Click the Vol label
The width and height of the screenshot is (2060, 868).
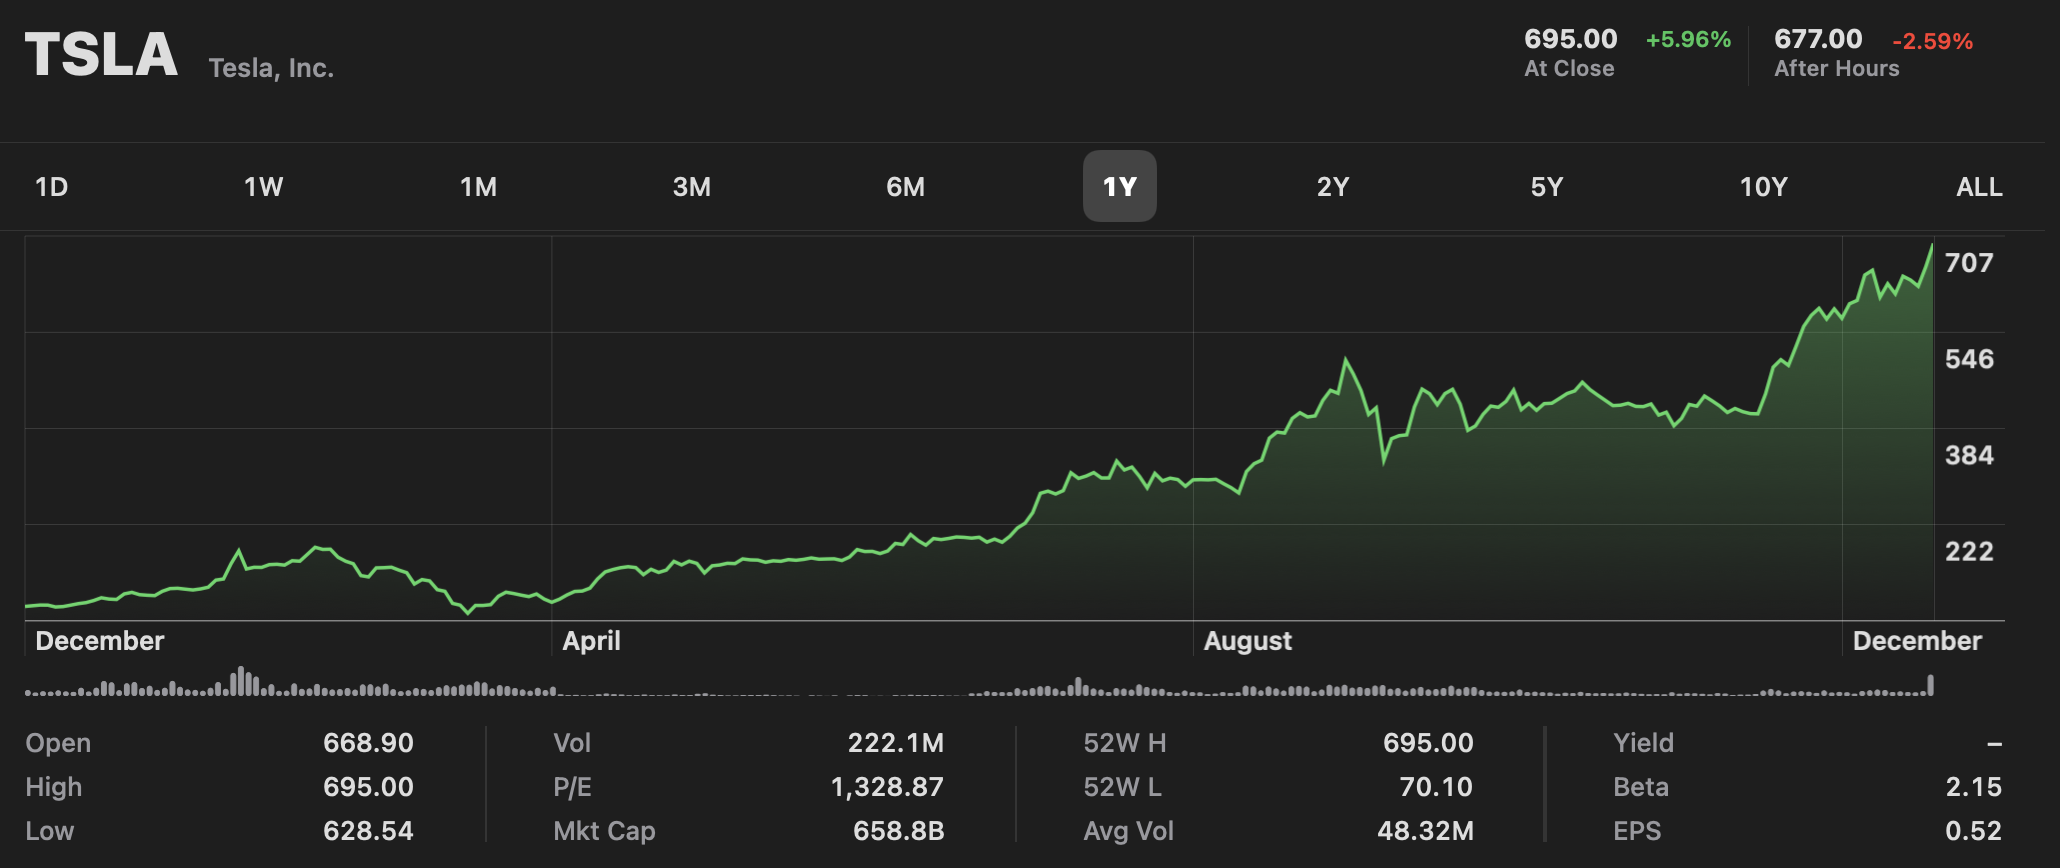point(572,743)
